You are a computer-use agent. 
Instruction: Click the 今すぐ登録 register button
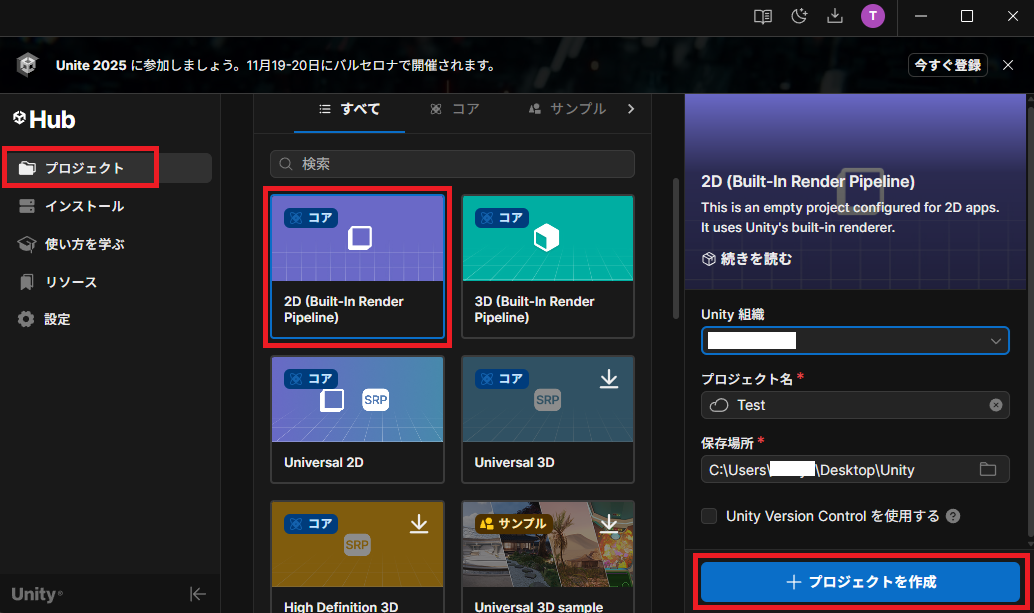pyautogui.click(x=948, y=65)
